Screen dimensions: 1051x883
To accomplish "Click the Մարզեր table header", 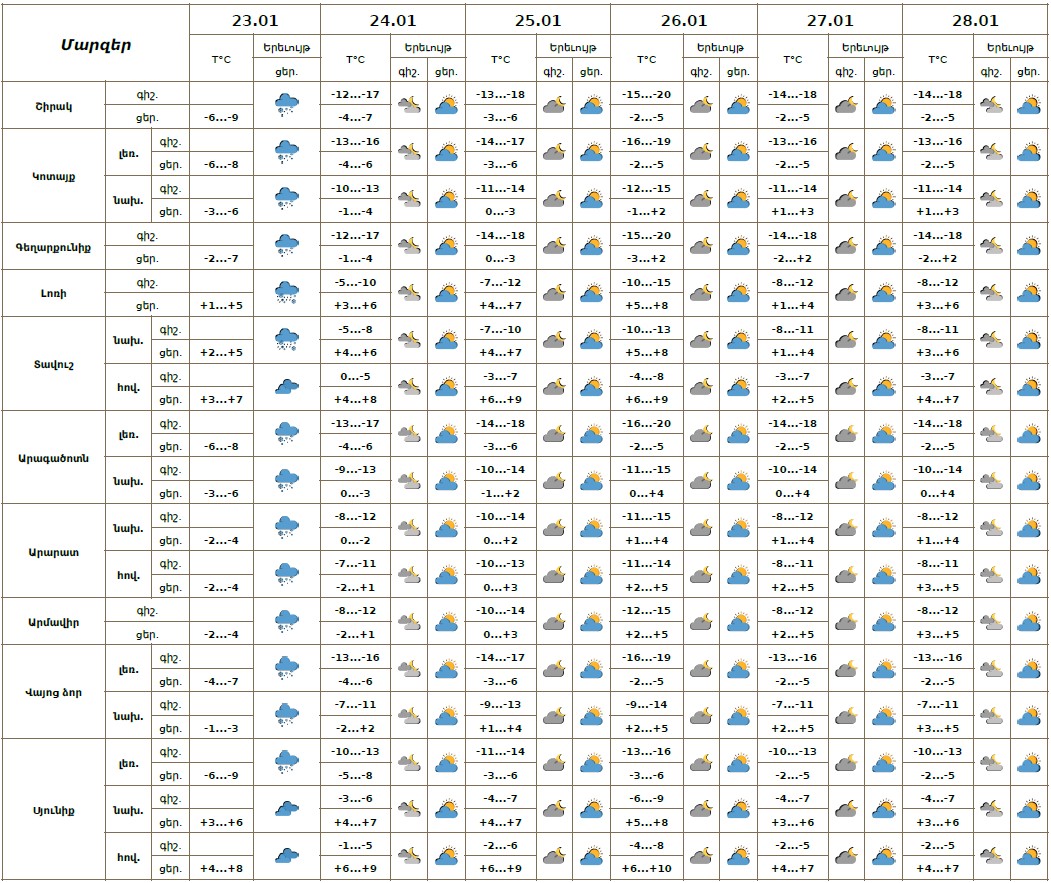I will pyautogui.click(x=96, y=44).
